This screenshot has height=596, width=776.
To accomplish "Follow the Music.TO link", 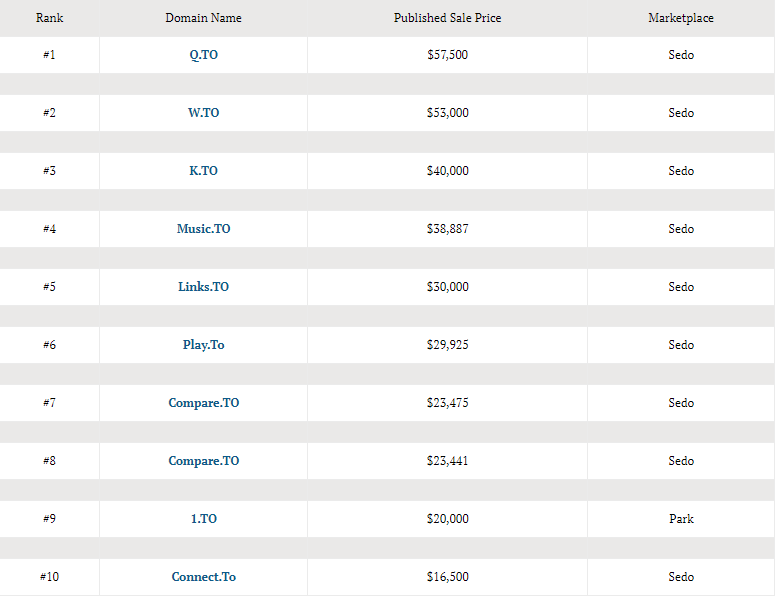I will tap(203, 229).
